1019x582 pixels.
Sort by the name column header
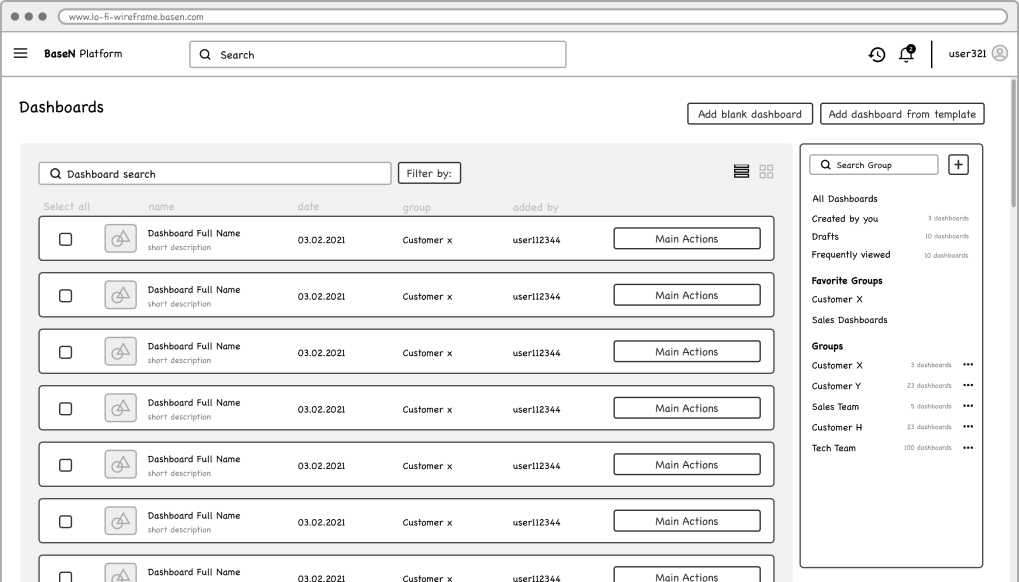161,207
